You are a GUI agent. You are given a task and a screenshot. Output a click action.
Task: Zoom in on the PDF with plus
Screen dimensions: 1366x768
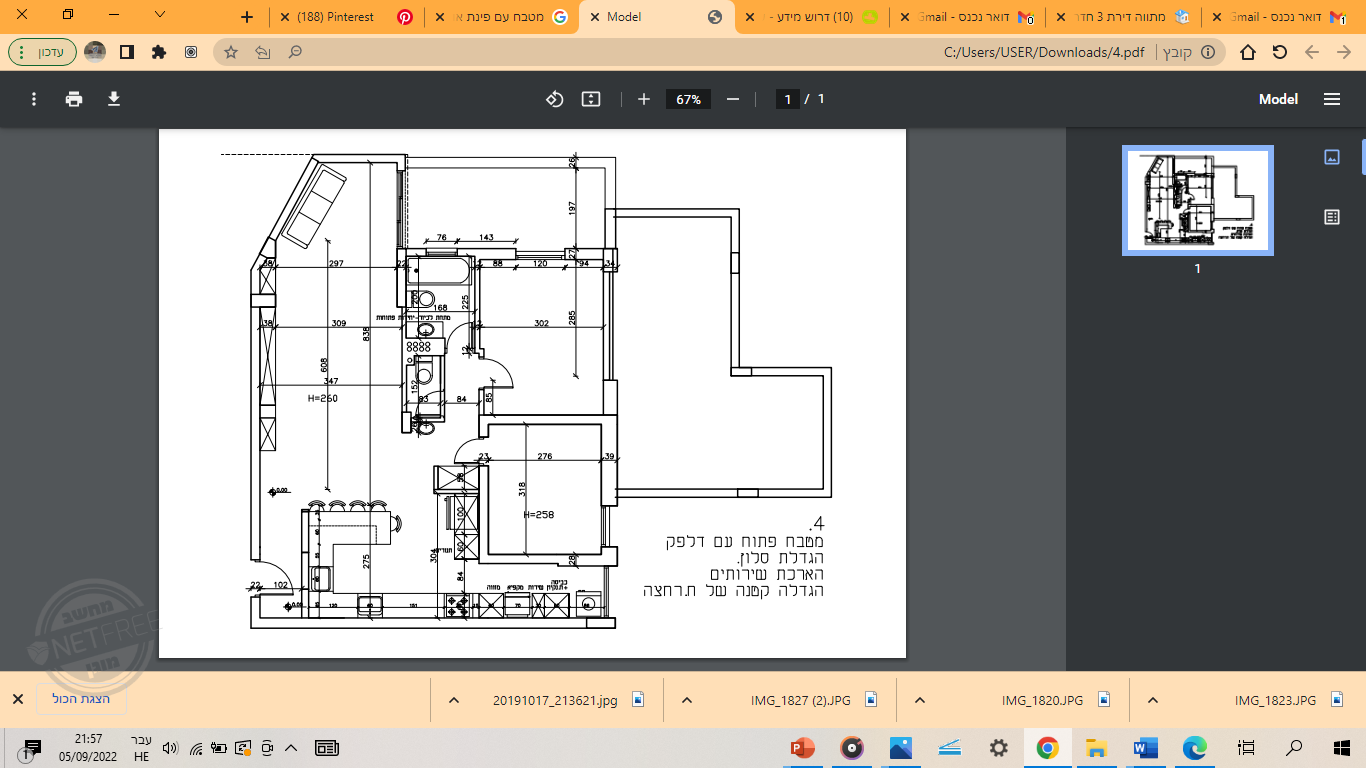click(x=644, y=99)
